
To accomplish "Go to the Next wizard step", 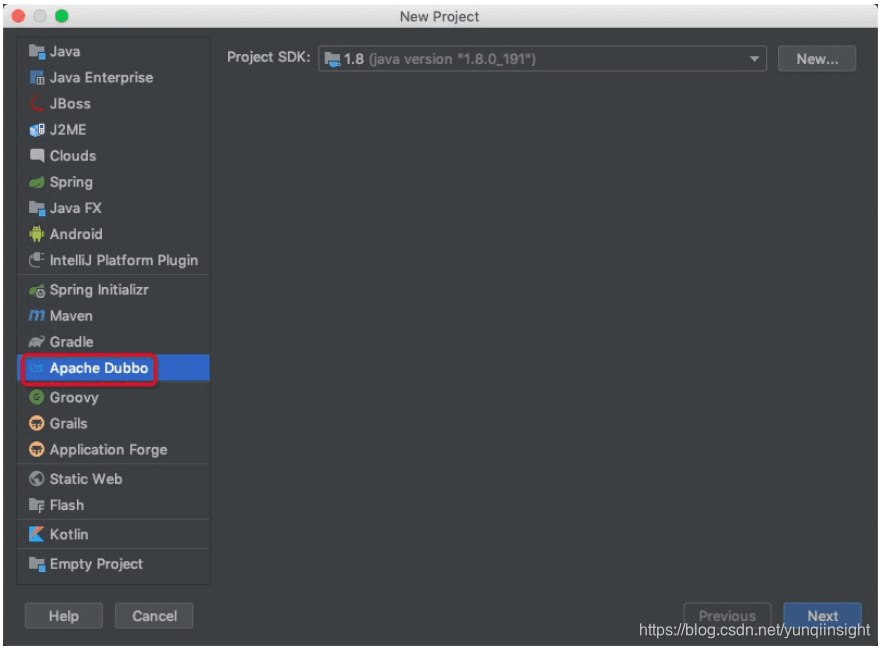I will point(823,616).
